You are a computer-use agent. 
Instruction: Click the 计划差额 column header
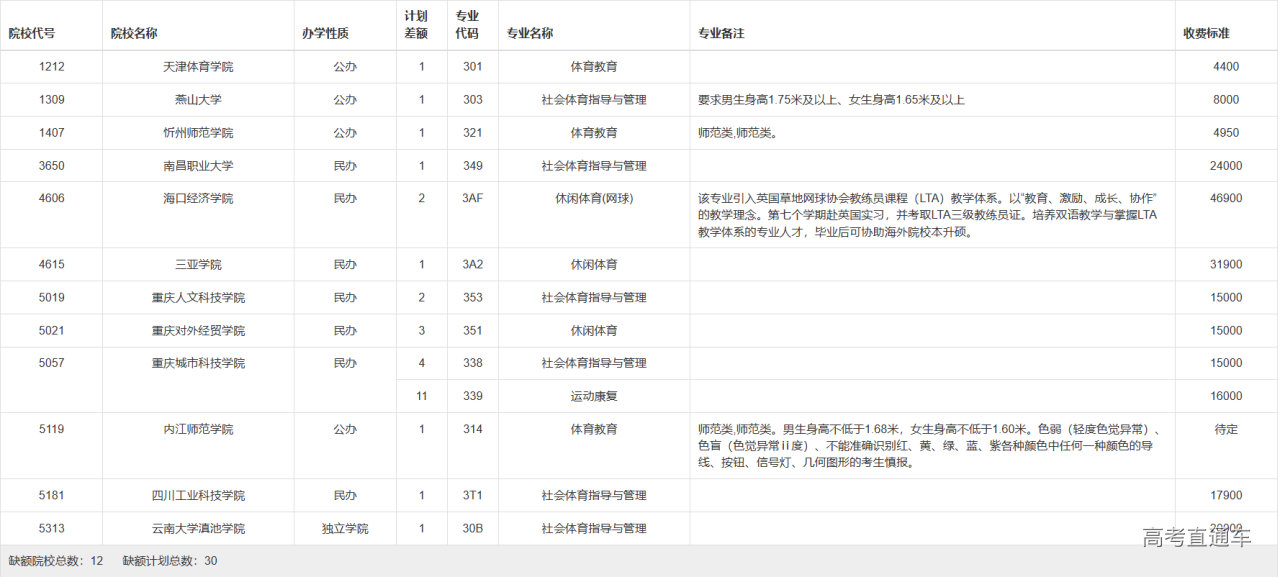[416, 25]
